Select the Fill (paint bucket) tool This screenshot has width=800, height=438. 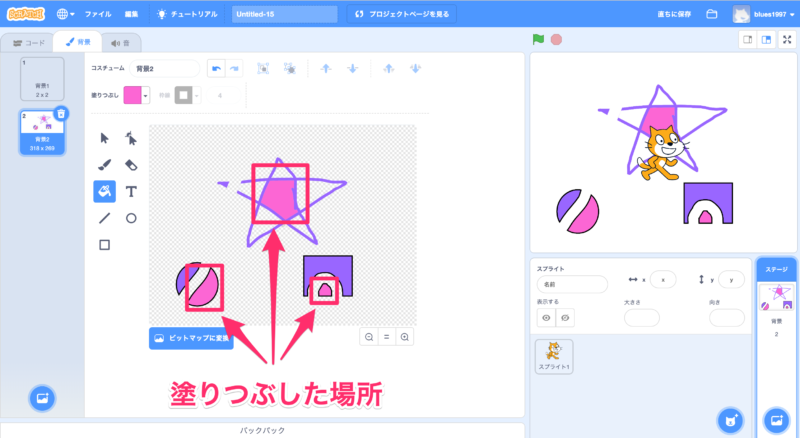click(x=104, y=191)
